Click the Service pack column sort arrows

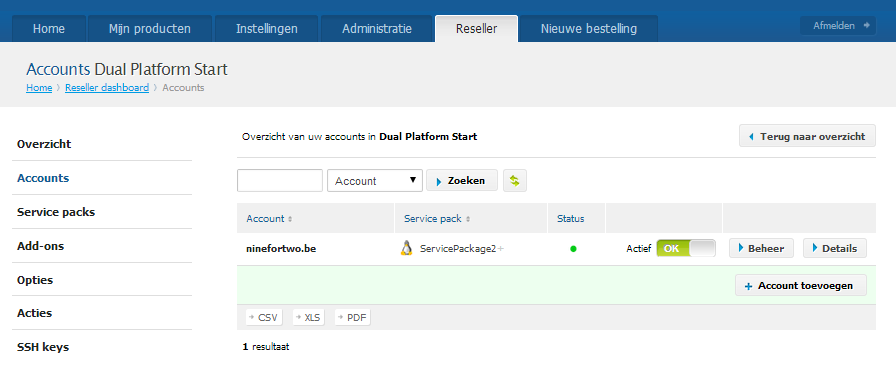(468, 219)
